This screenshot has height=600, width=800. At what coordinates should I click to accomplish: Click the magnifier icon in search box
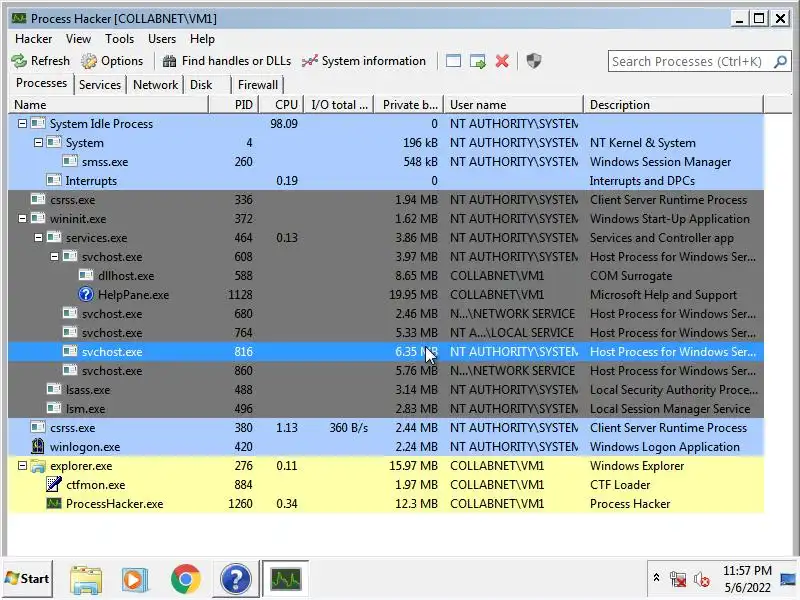pyautogui.click(x=780, y=62)
